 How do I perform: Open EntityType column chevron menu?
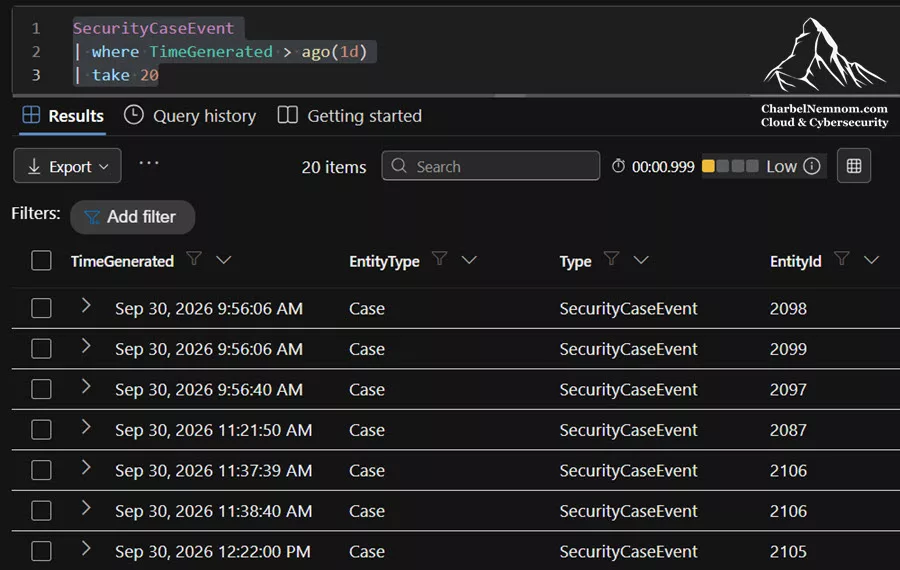point(470,260)
